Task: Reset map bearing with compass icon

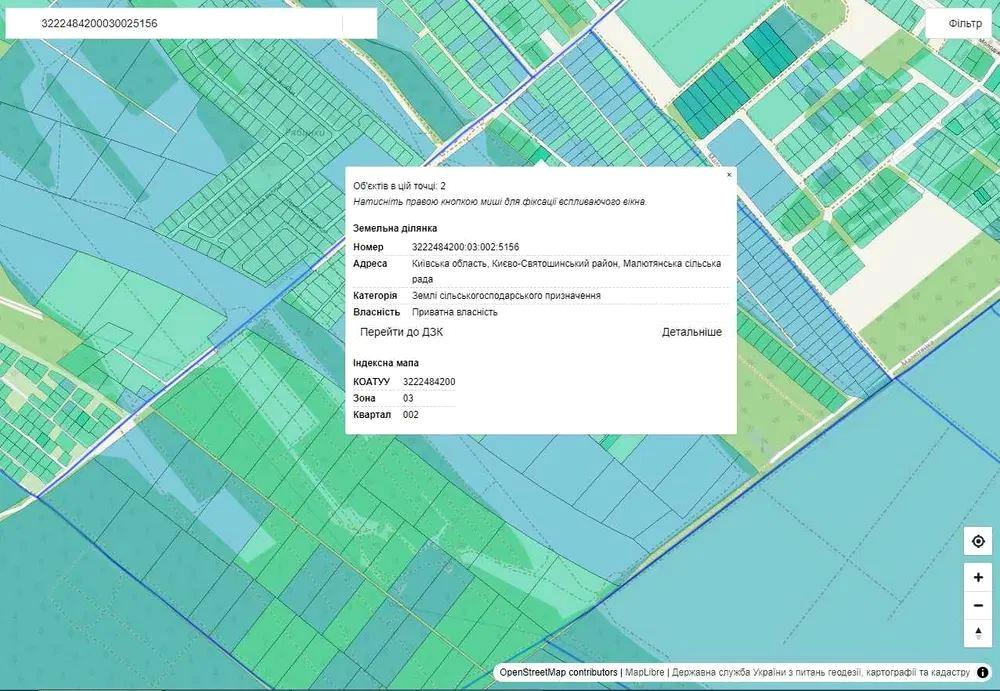Action: coord(977,634)
